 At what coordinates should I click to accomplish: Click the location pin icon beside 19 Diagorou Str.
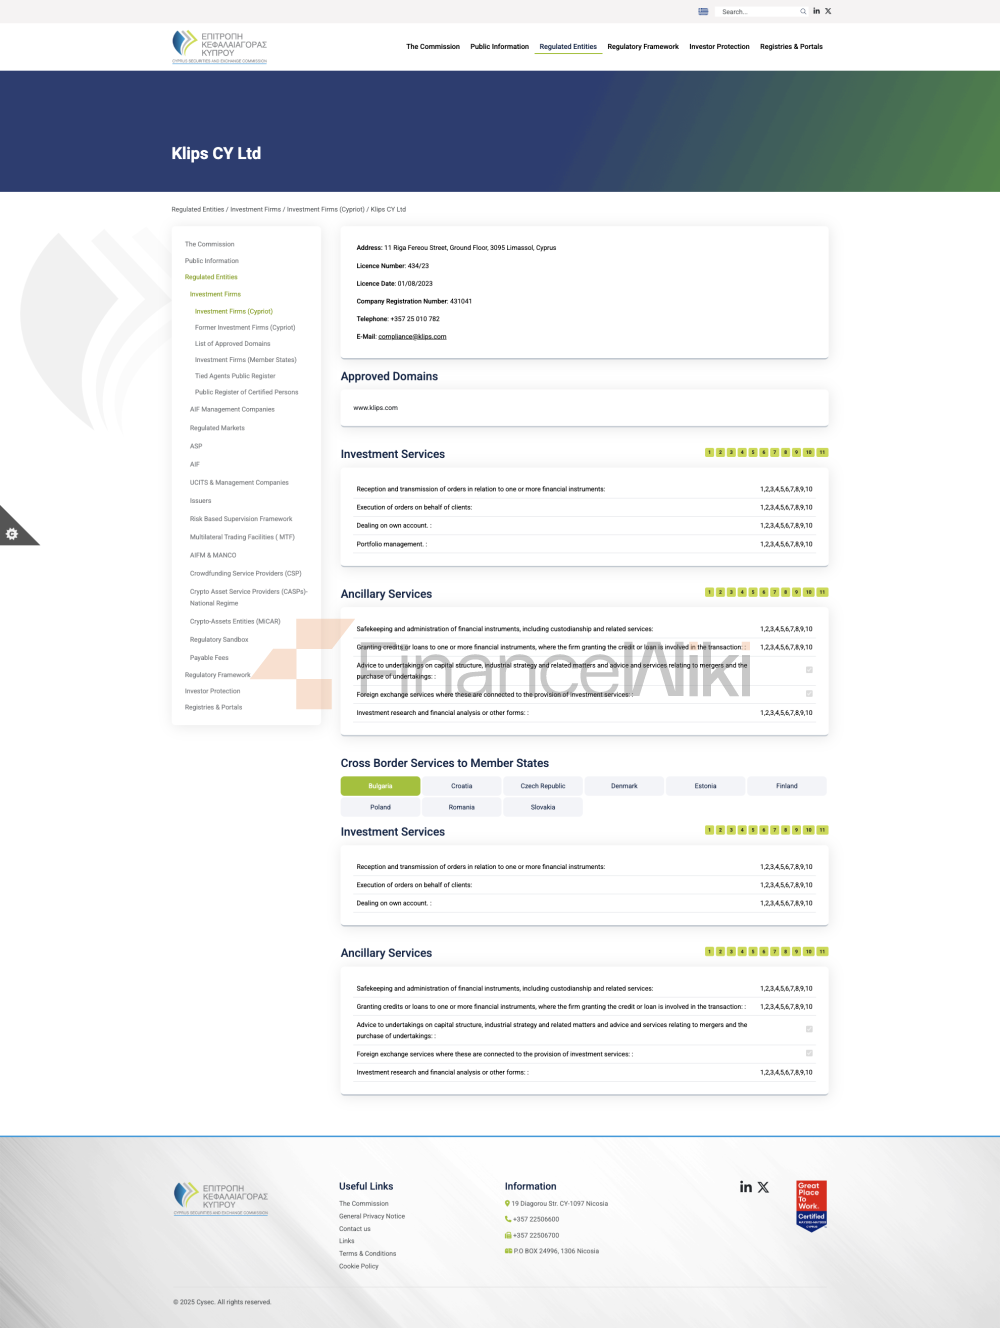coord(507,1203)
